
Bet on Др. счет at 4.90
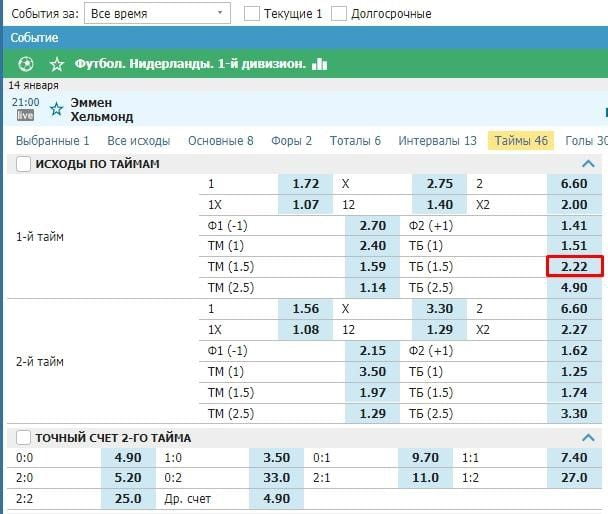pyautogui.click(x=276, y=498)
